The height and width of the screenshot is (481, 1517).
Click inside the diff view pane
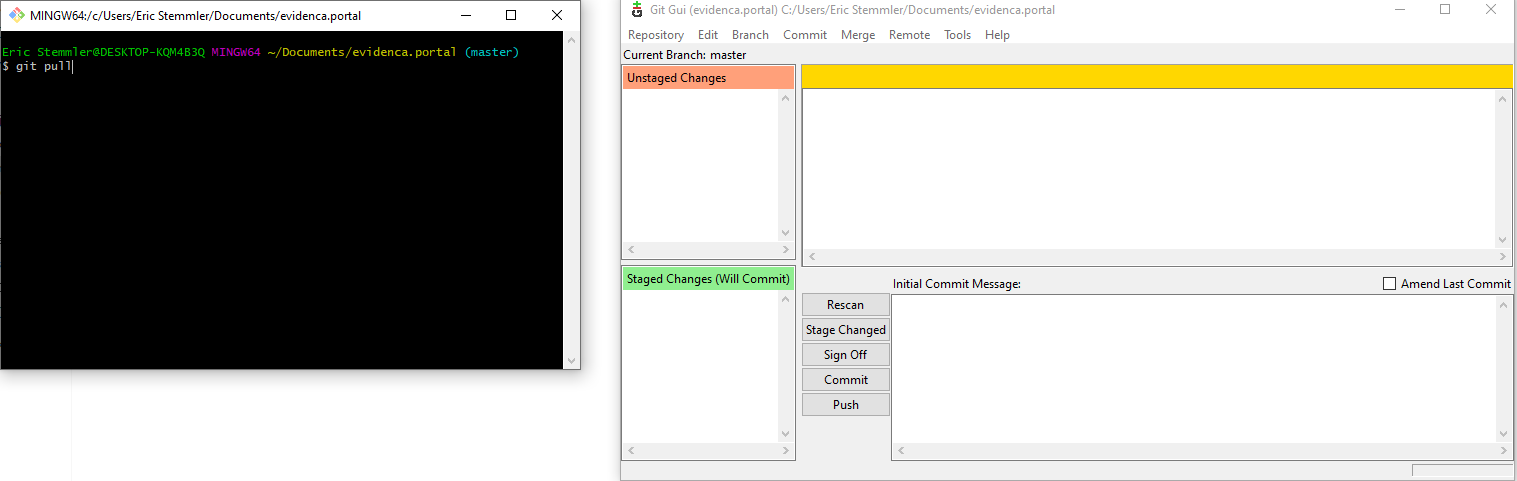[1149, 168]
